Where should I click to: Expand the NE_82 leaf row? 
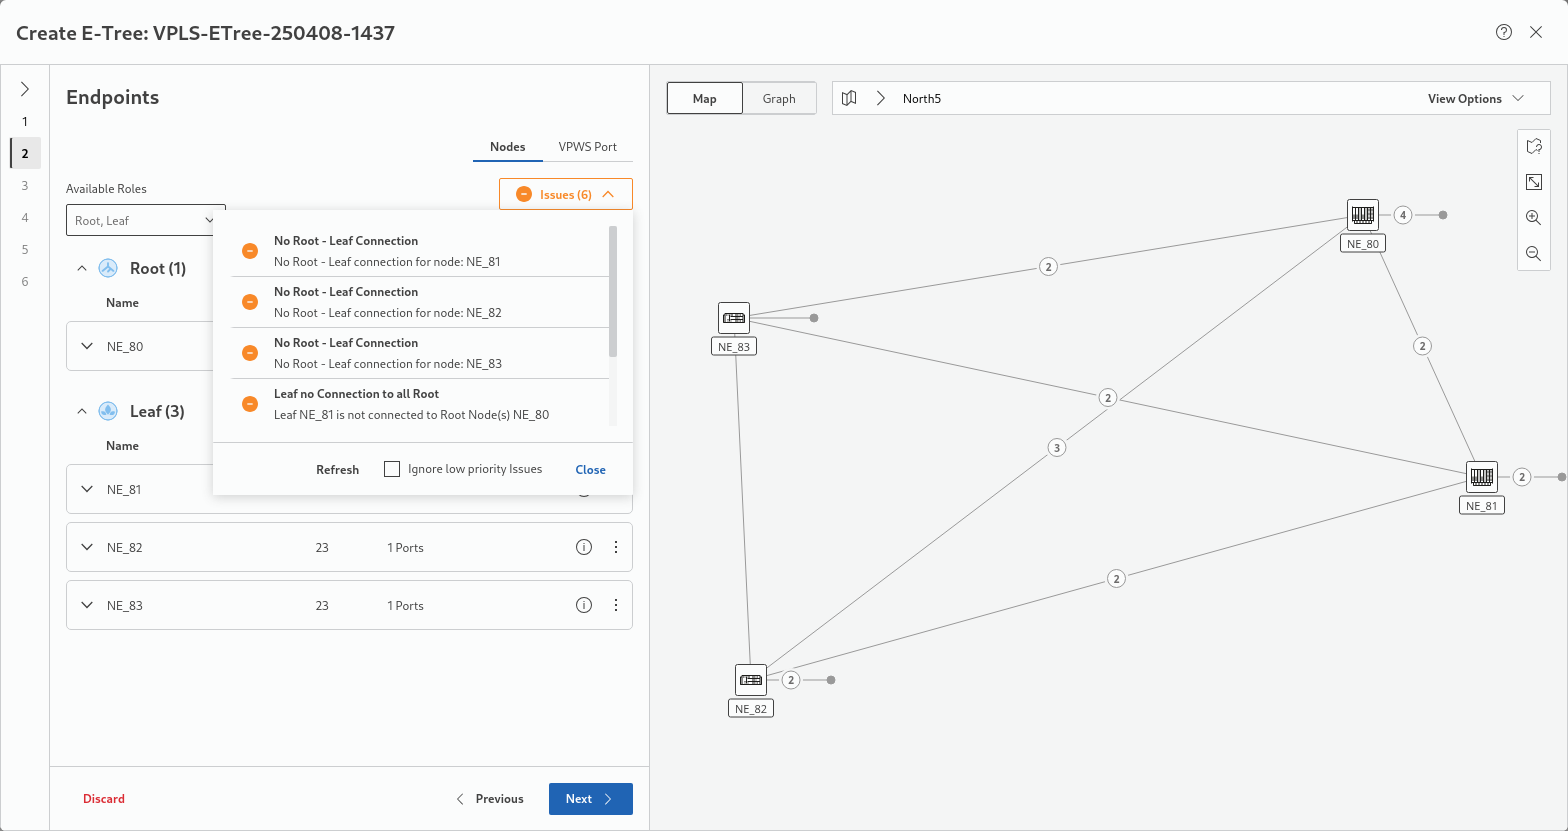click(87, 547)
